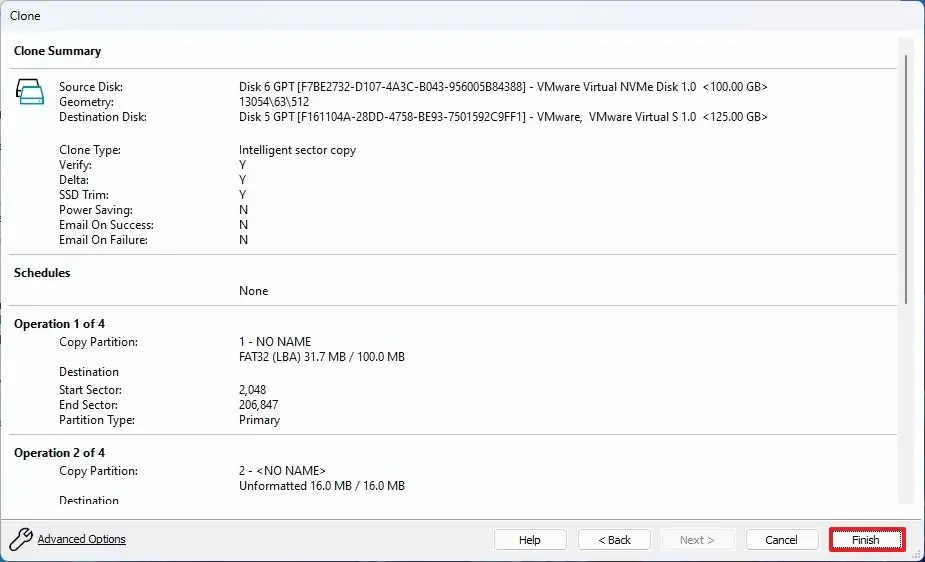Select the Clone Summary heading
This screenshot has width=925, height=562.
point(57,51)
